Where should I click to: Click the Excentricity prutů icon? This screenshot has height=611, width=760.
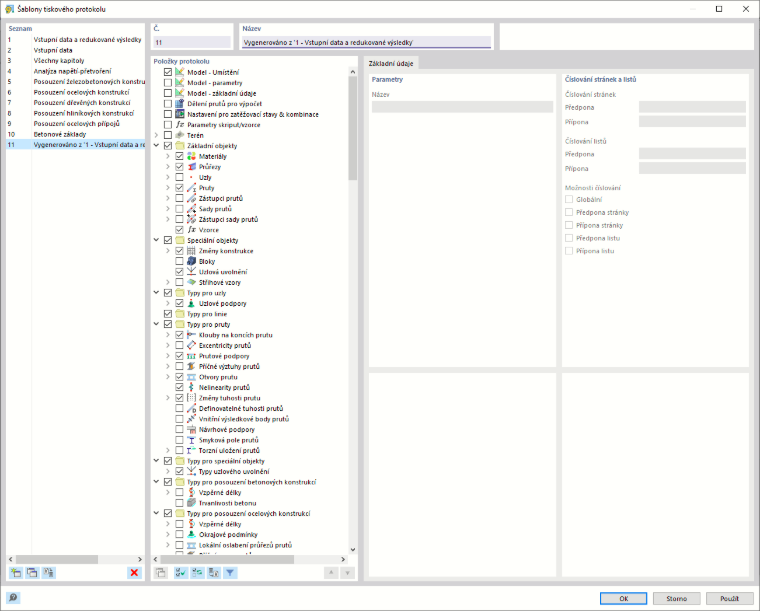tap(192, 345)
